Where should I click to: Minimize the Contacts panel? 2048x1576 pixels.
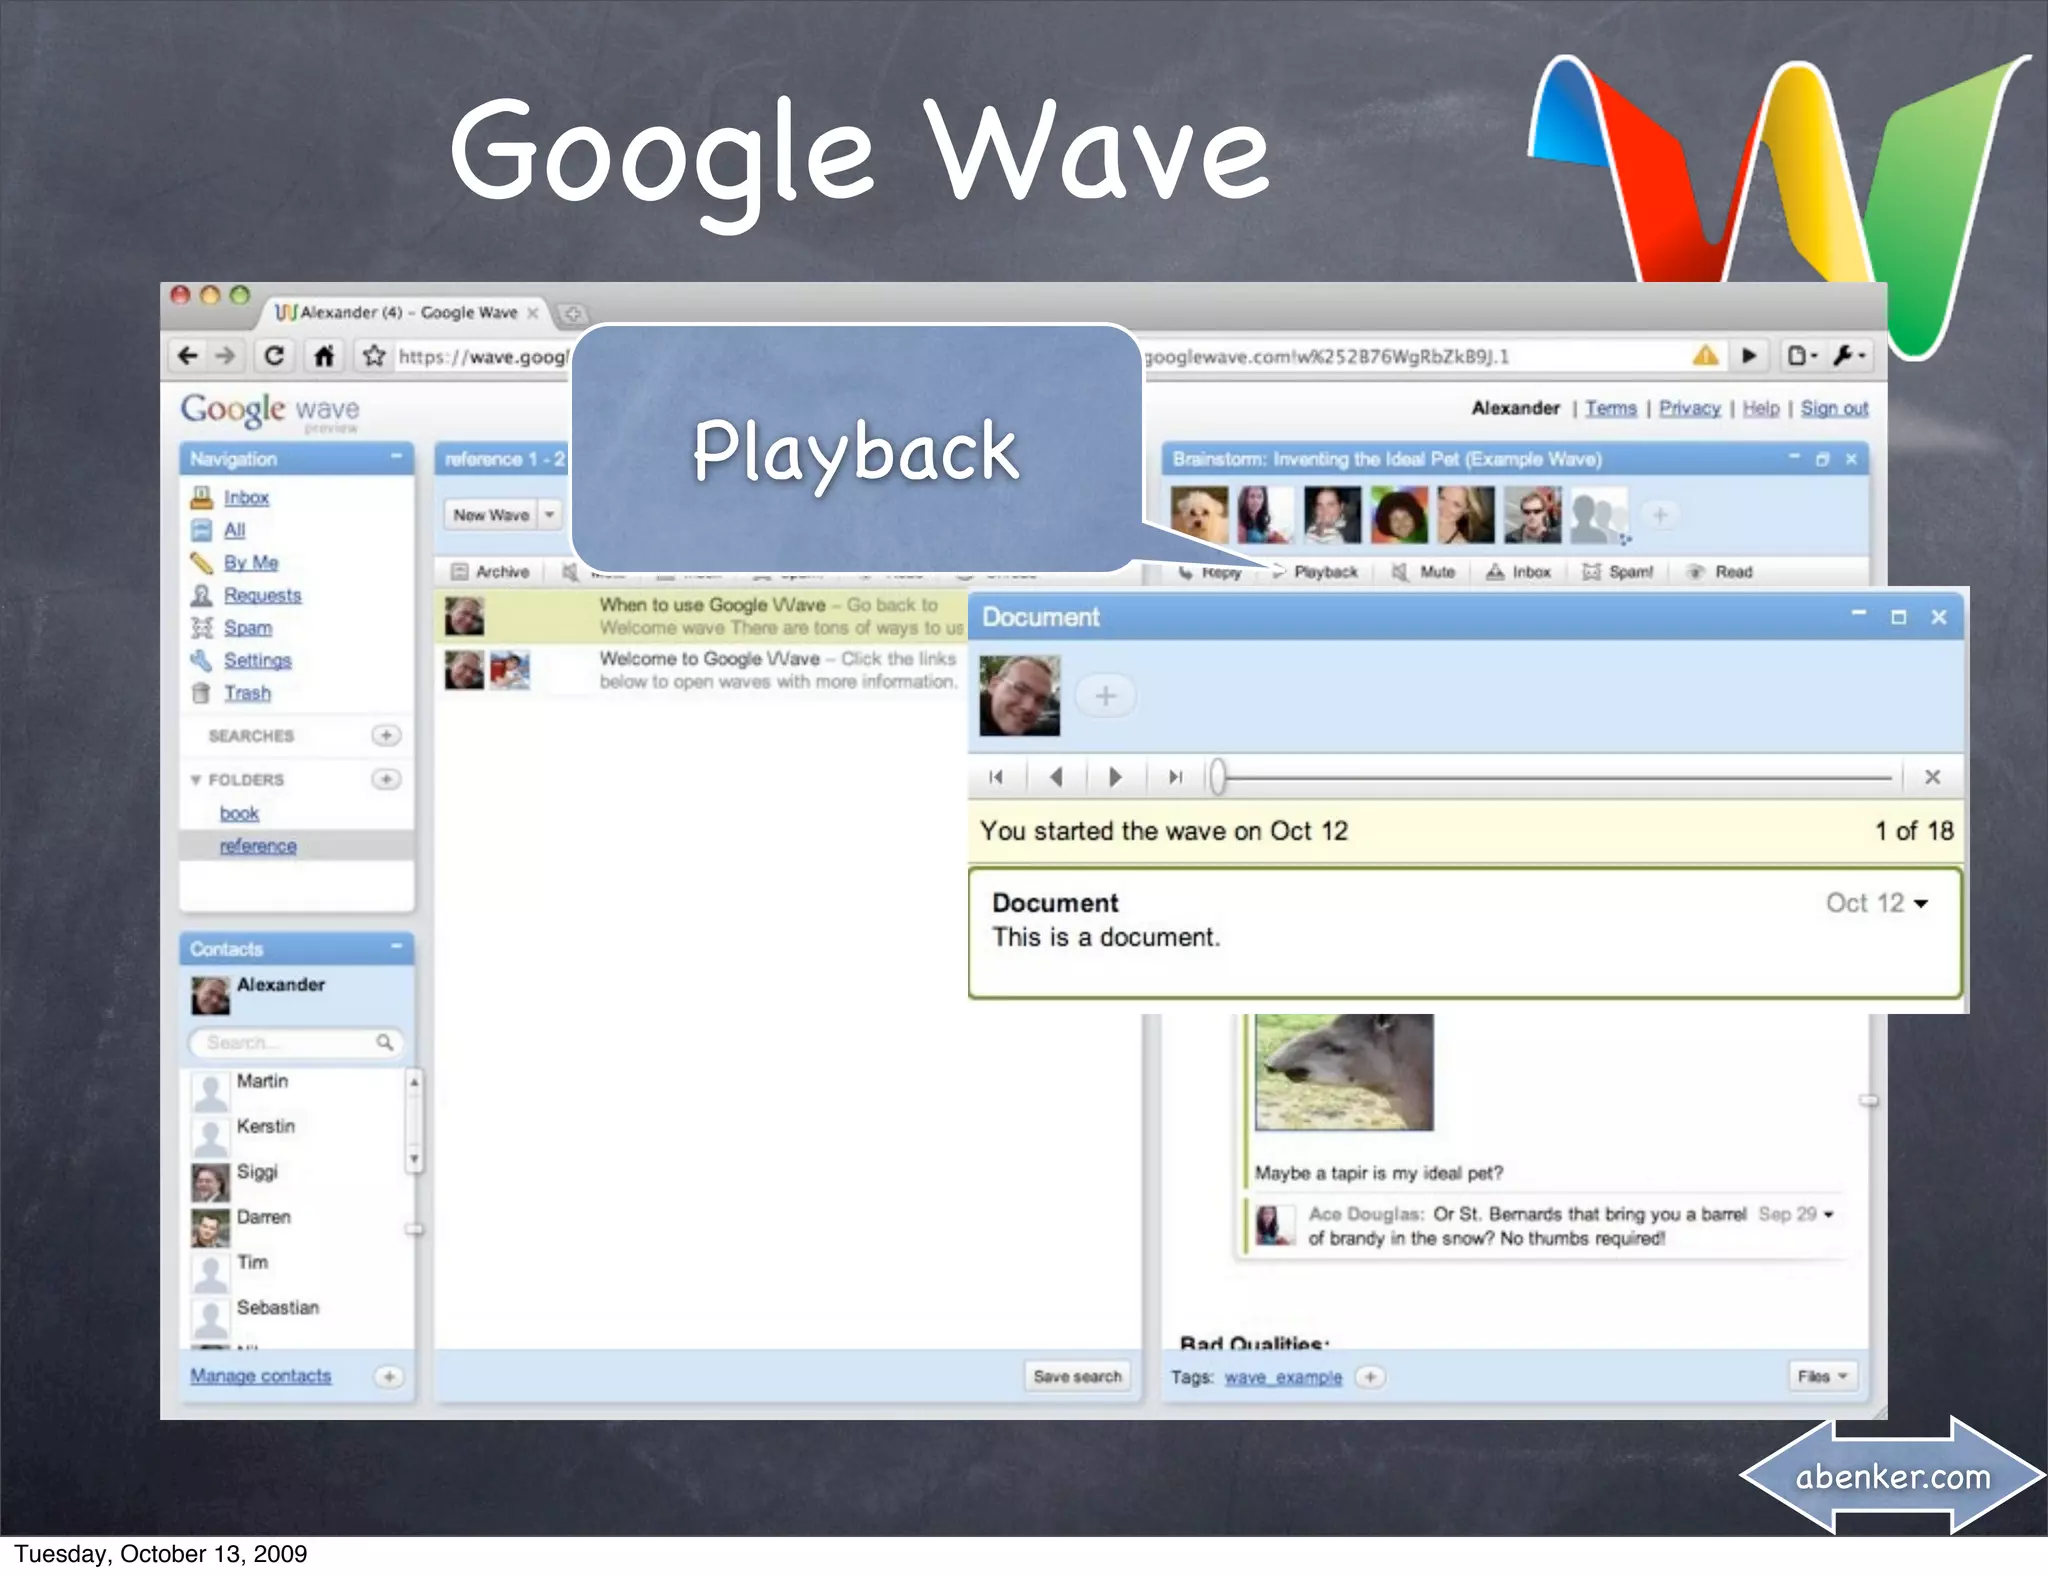pos(396,946)
